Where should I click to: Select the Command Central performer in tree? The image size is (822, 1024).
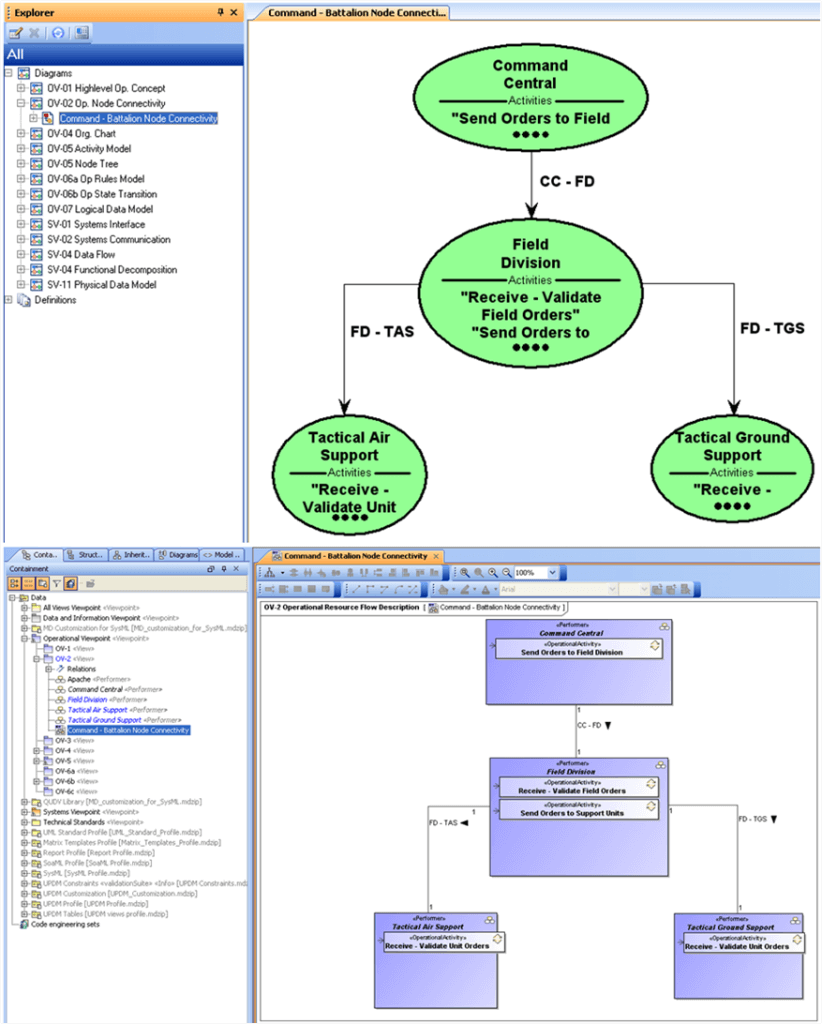coord(95,689)
